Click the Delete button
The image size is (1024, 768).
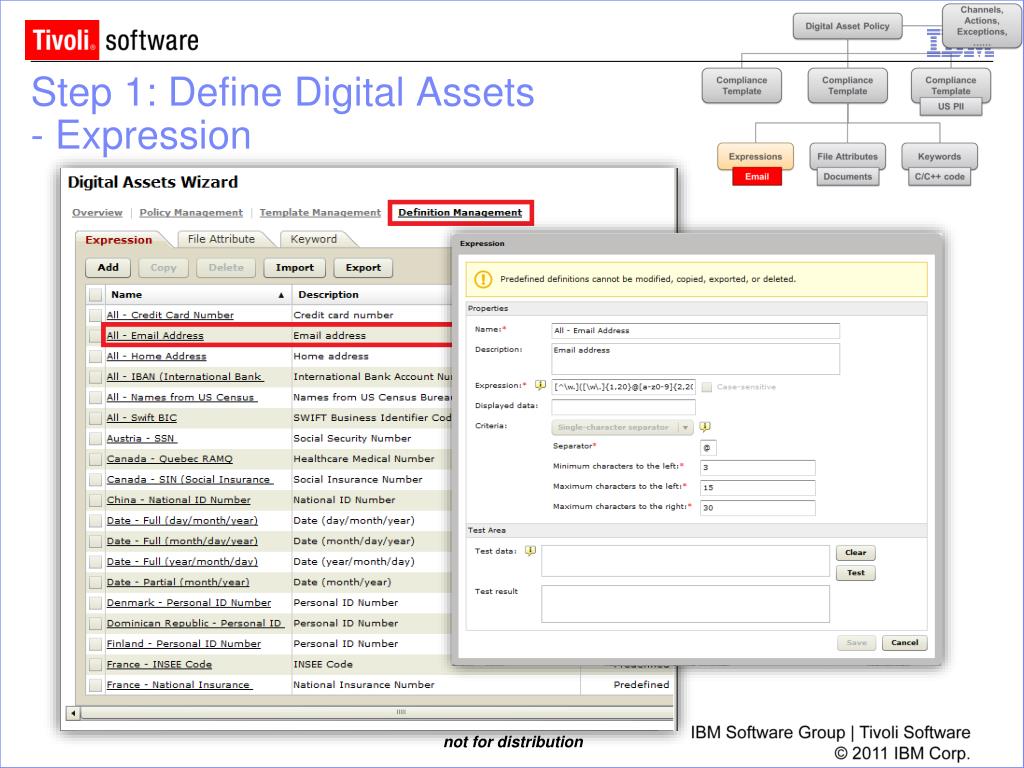pos(226,267)
